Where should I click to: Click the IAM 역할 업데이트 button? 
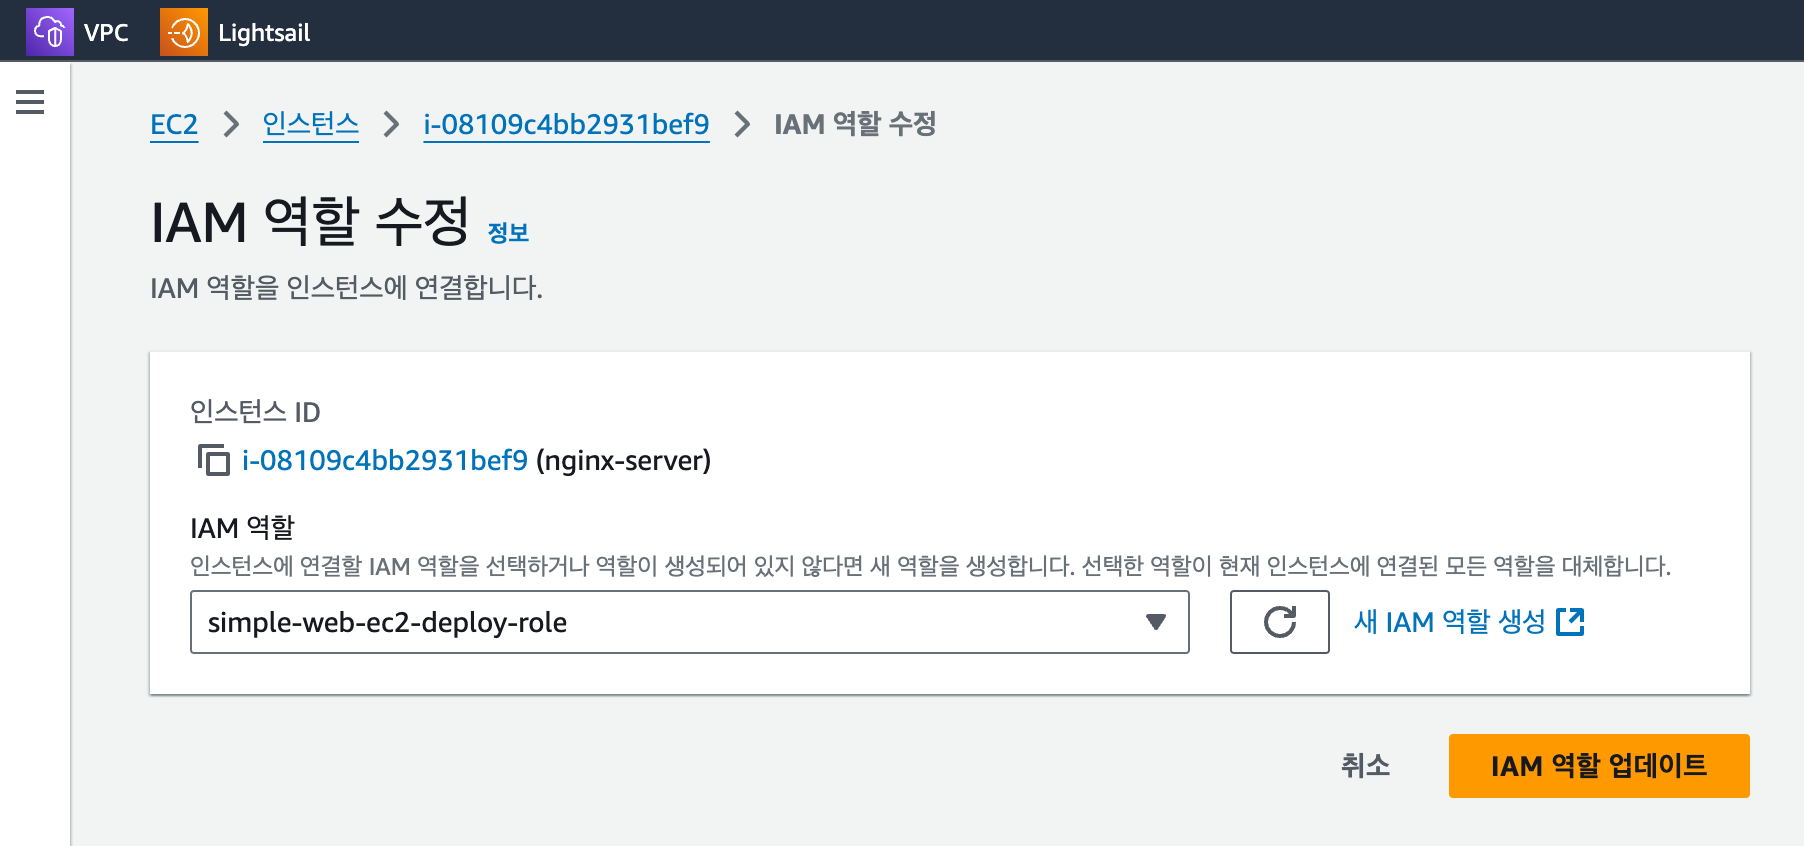pos(1598,766)
